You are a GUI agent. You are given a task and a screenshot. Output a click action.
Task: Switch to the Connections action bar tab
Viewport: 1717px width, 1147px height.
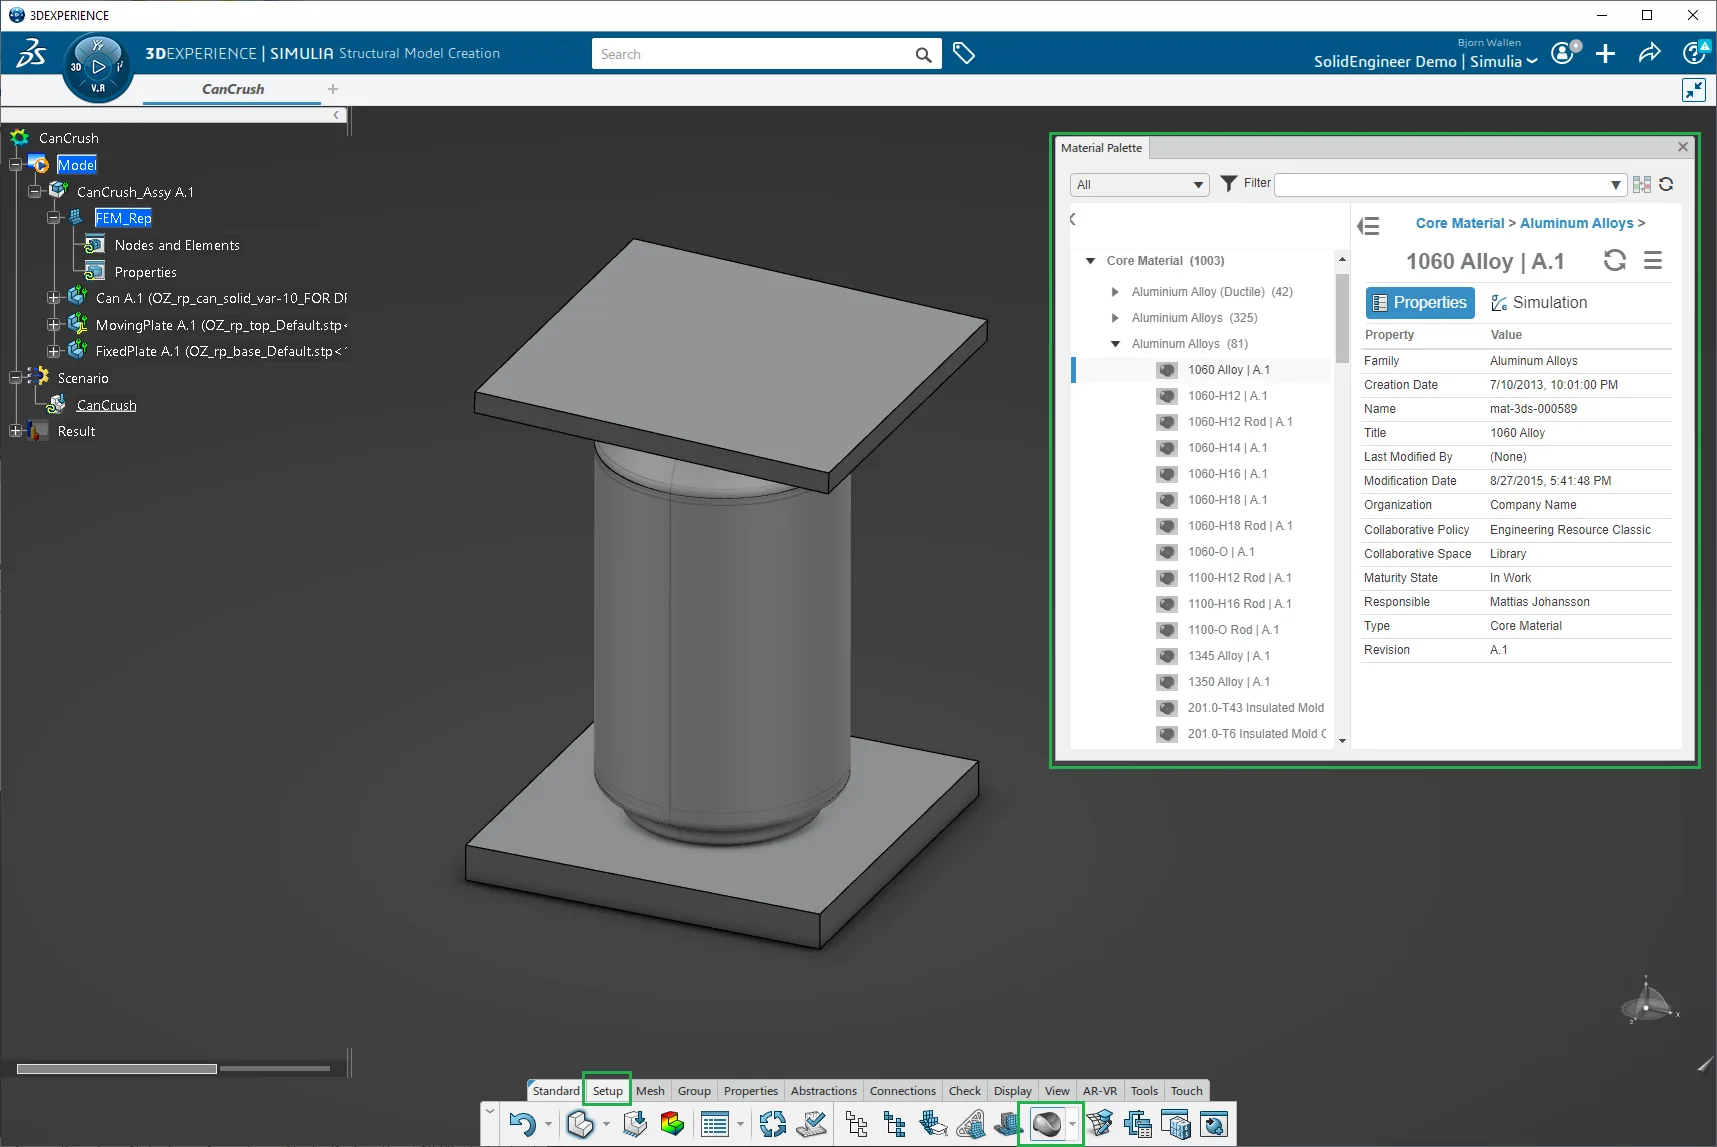[x=903, y=1091]
